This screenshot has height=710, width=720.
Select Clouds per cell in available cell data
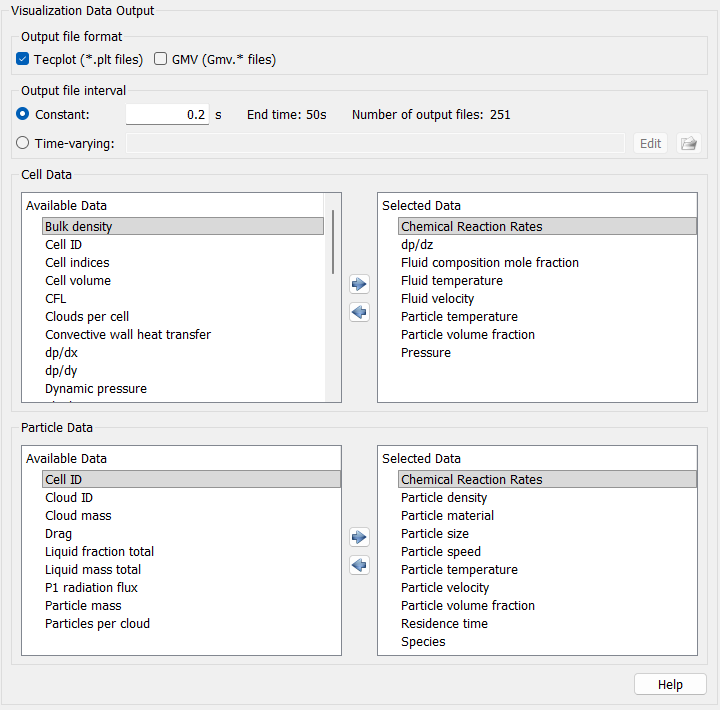pos(87,316)
